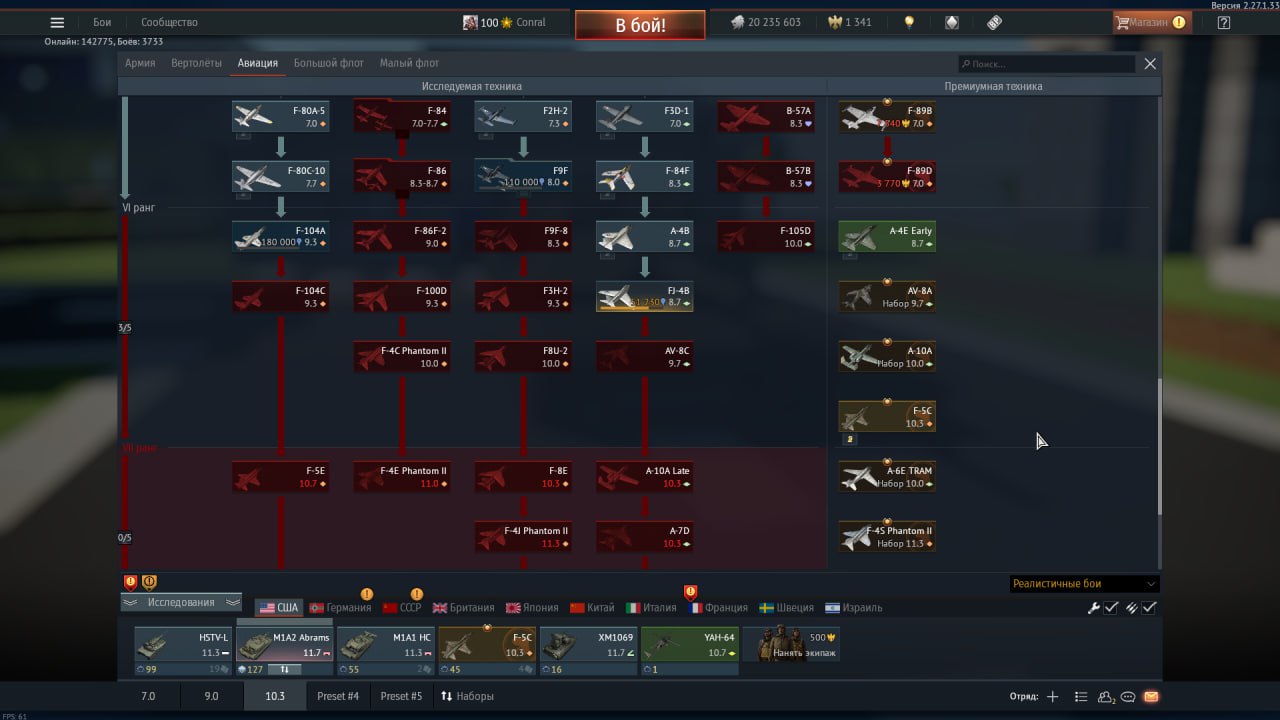Switch to the Большой флот tab
The height and width of the screenshot is (720, 1280).
point(329,63)
